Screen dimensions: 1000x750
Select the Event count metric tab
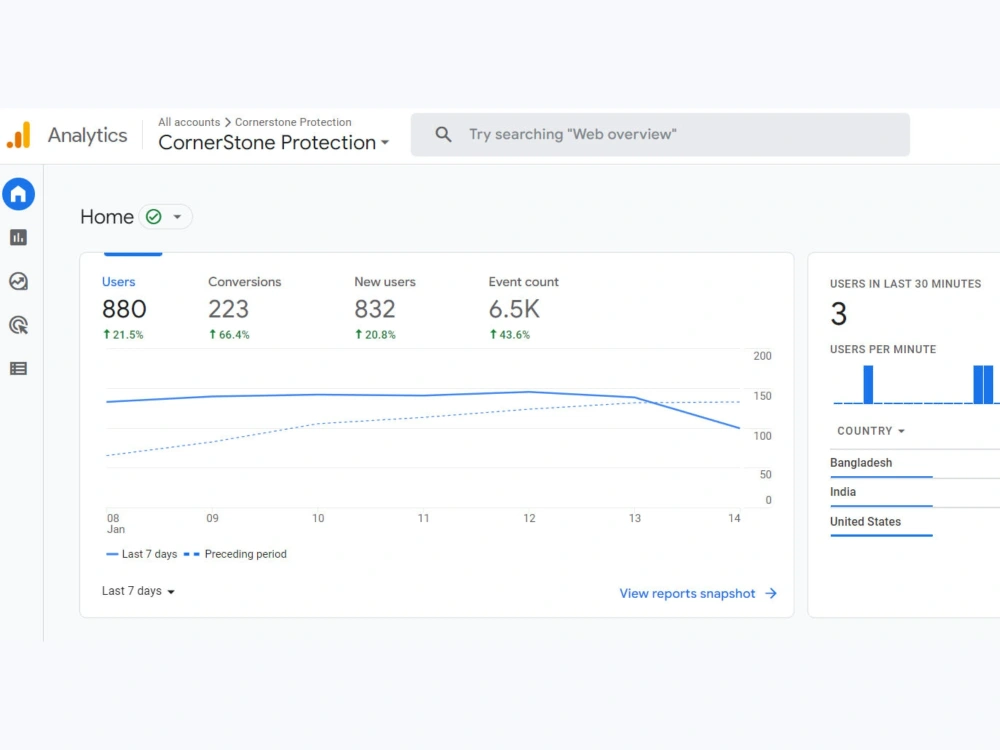[524, 307]
